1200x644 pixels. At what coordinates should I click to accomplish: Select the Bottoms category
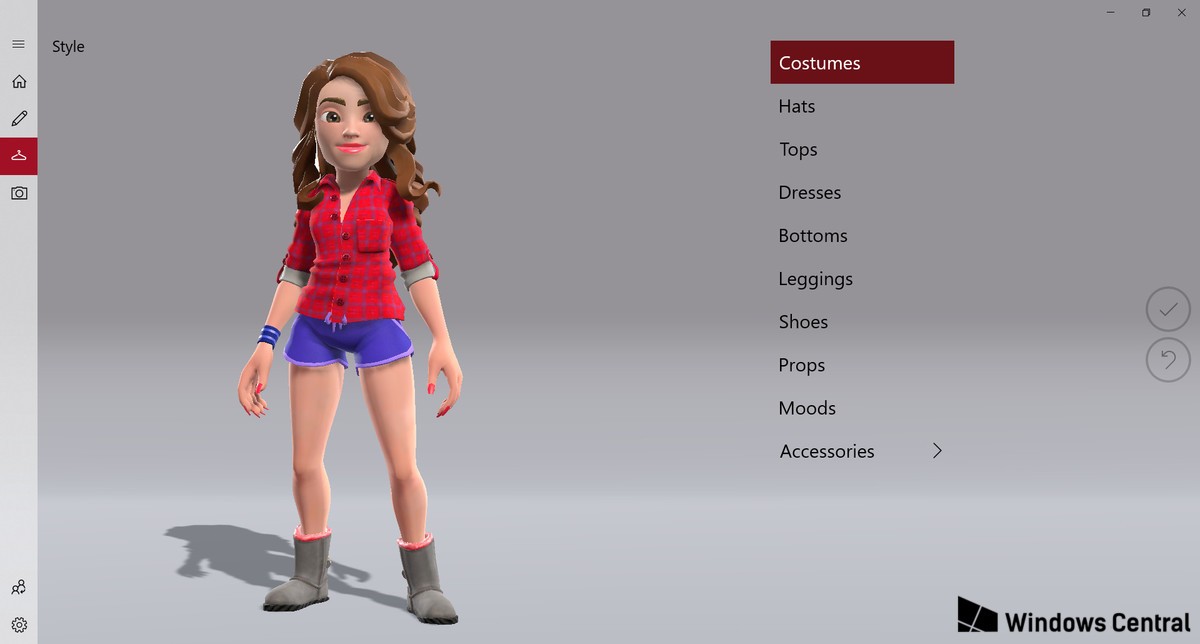tap(813, 236)
